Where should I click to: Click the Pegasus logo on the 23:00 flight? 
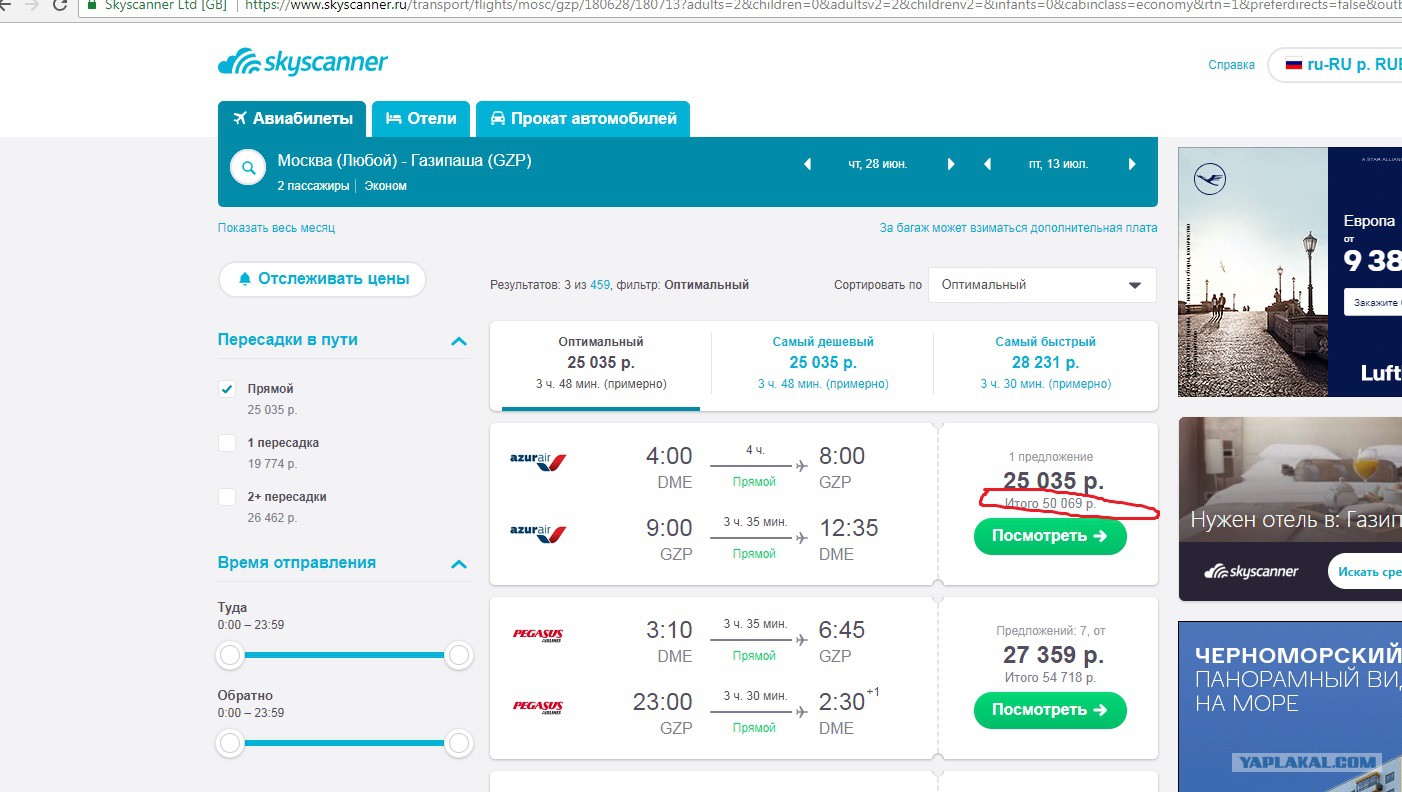[538, 706]
